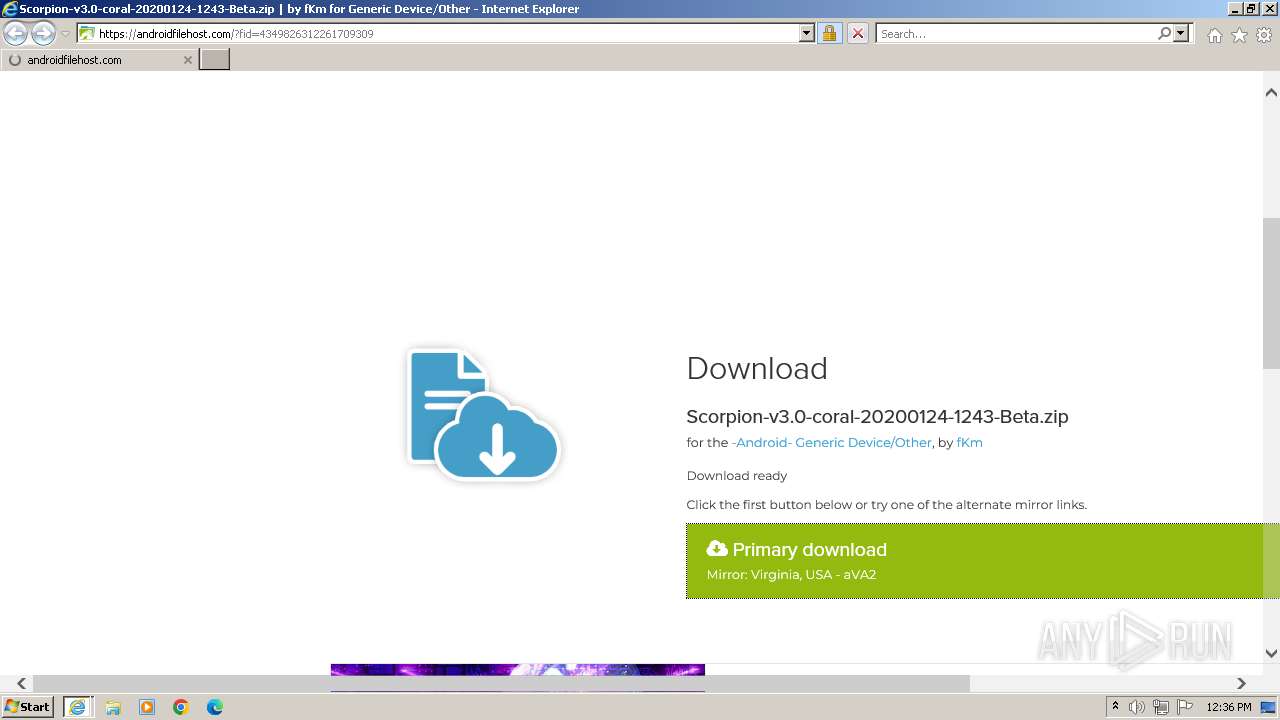This screenshot has height=720, width=1280.
Task: Launch Google Chrome from the taskbar
Action: coord(181,707)
